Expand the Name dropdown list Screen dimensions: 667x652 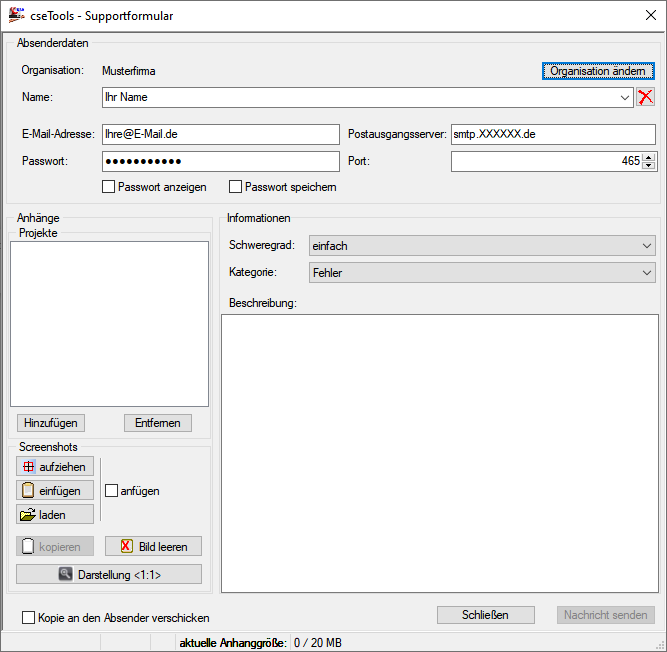pyautogui.click(x=625, y=98)
